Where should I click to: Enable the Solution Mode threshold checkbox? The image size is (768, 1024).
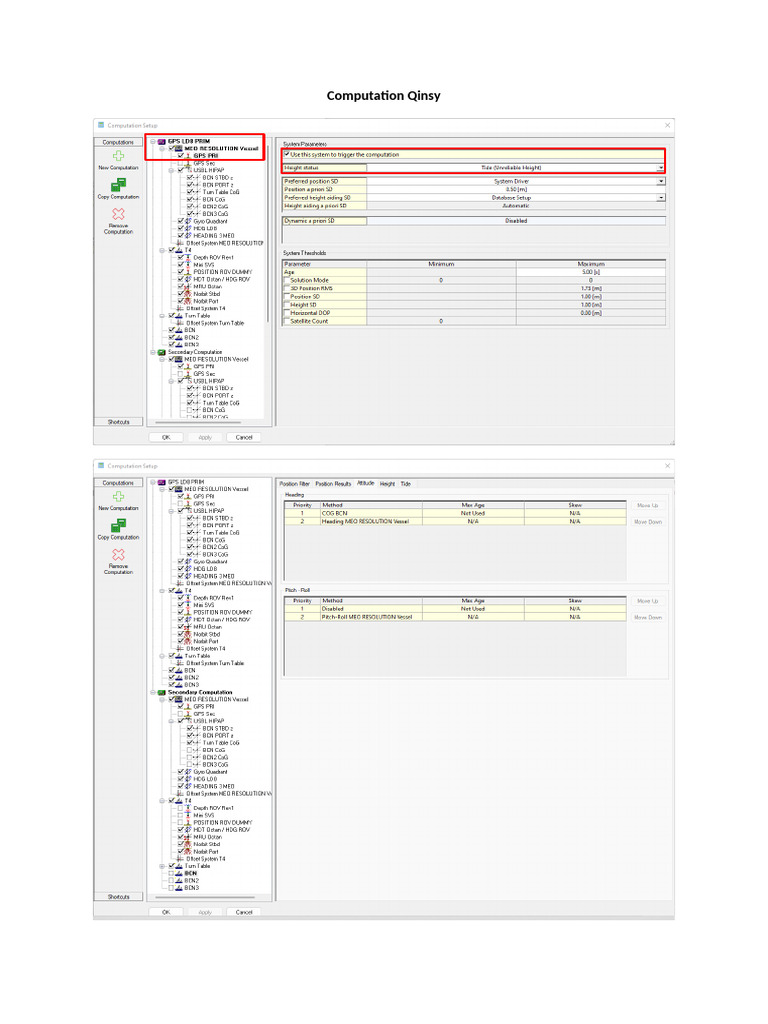pos(287,280)
